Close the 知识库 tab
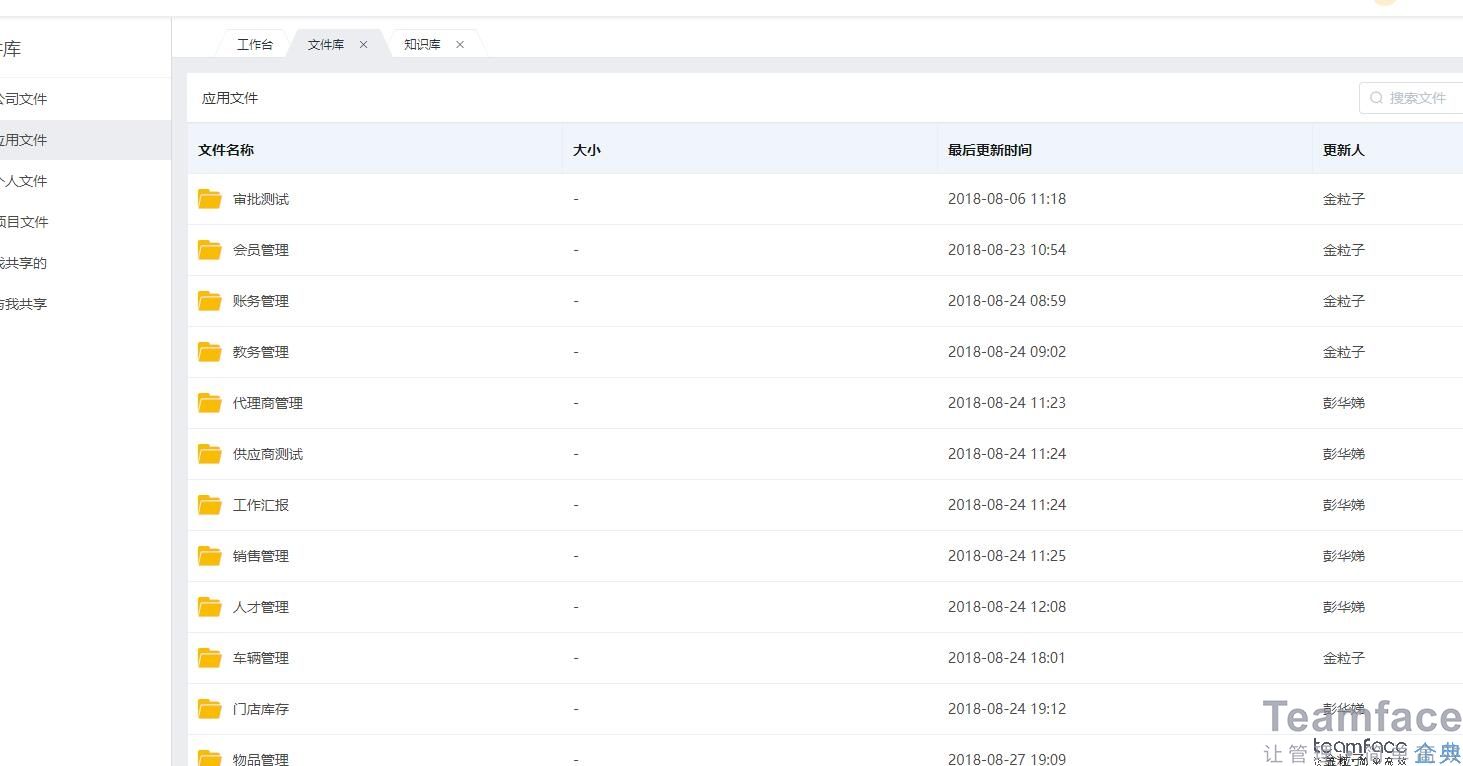The height and width of the screenshot is (766, 1463). [x=460, y=45]
